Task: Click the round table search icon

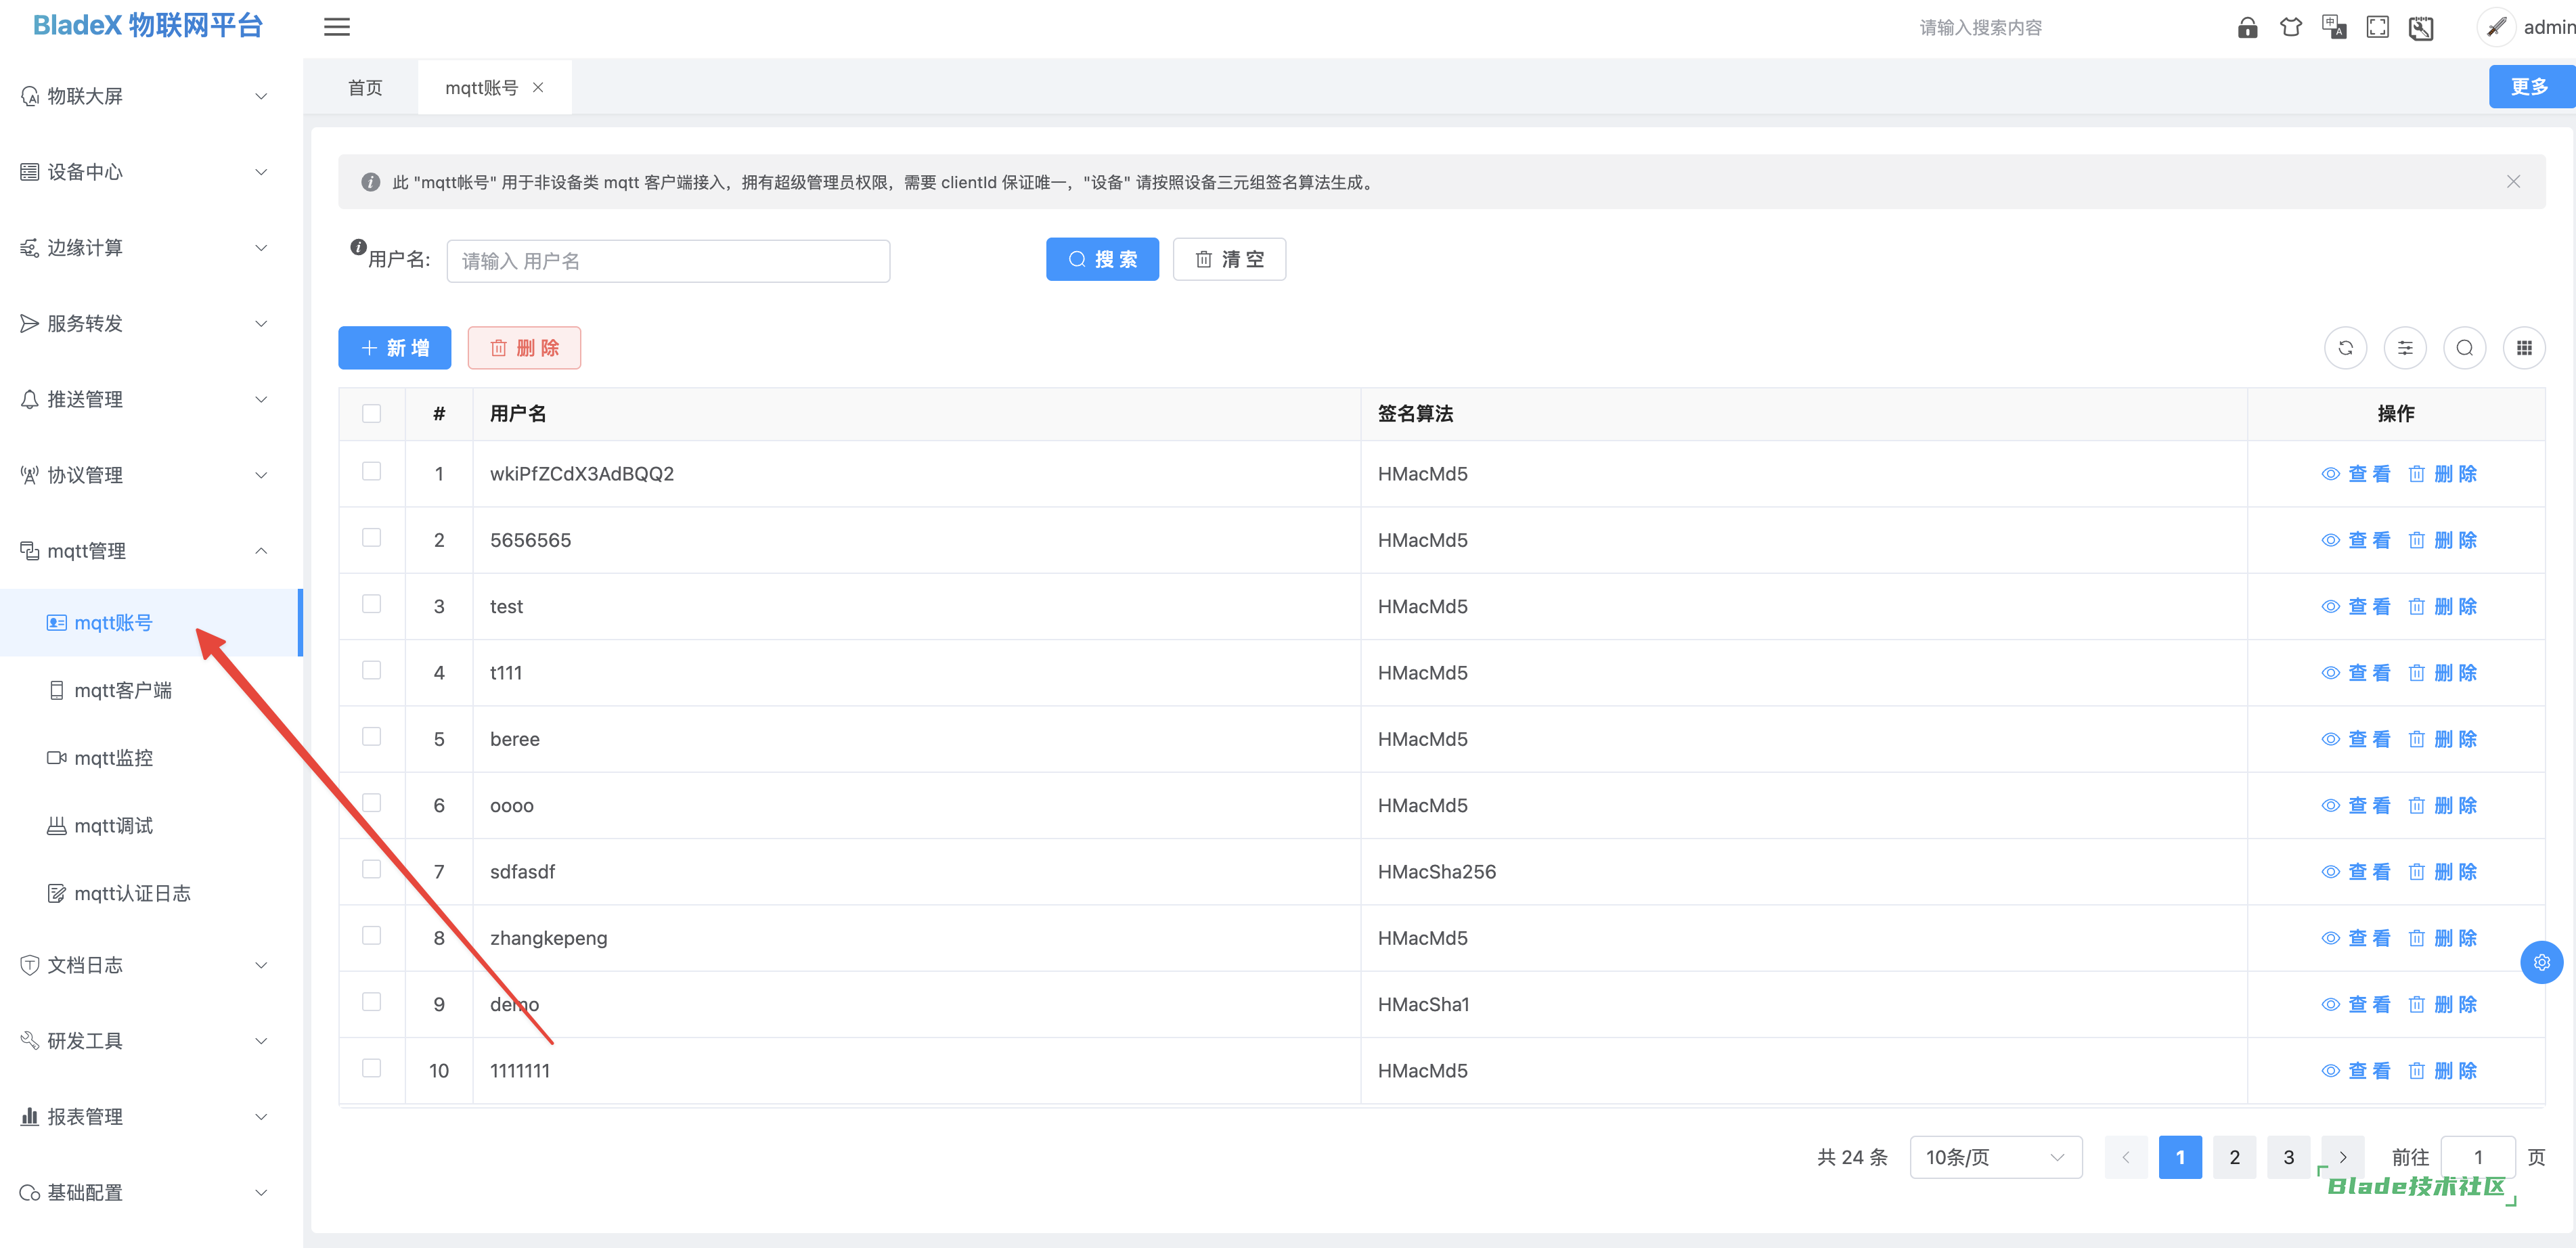Action: 2464,348
